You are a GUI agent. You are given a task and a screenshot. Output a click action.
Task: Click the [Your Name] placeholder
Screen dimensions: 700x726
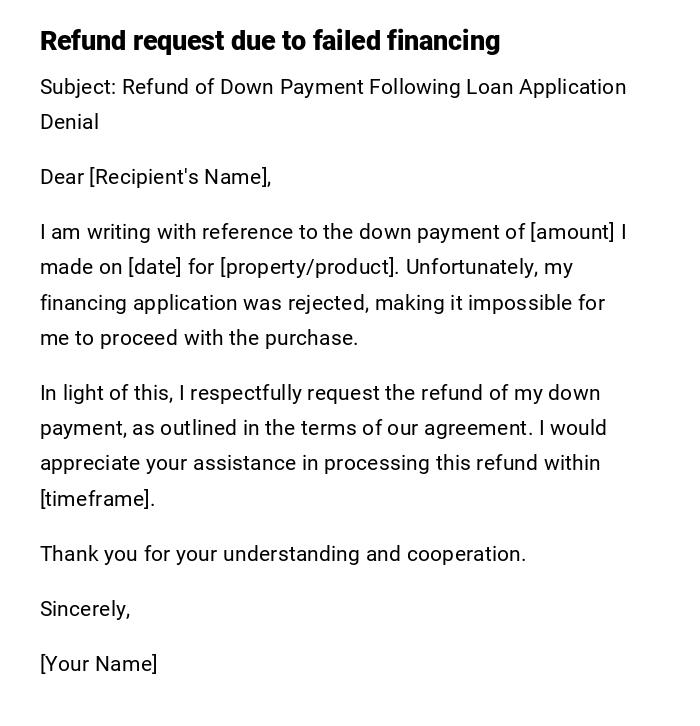pos(98,664)
